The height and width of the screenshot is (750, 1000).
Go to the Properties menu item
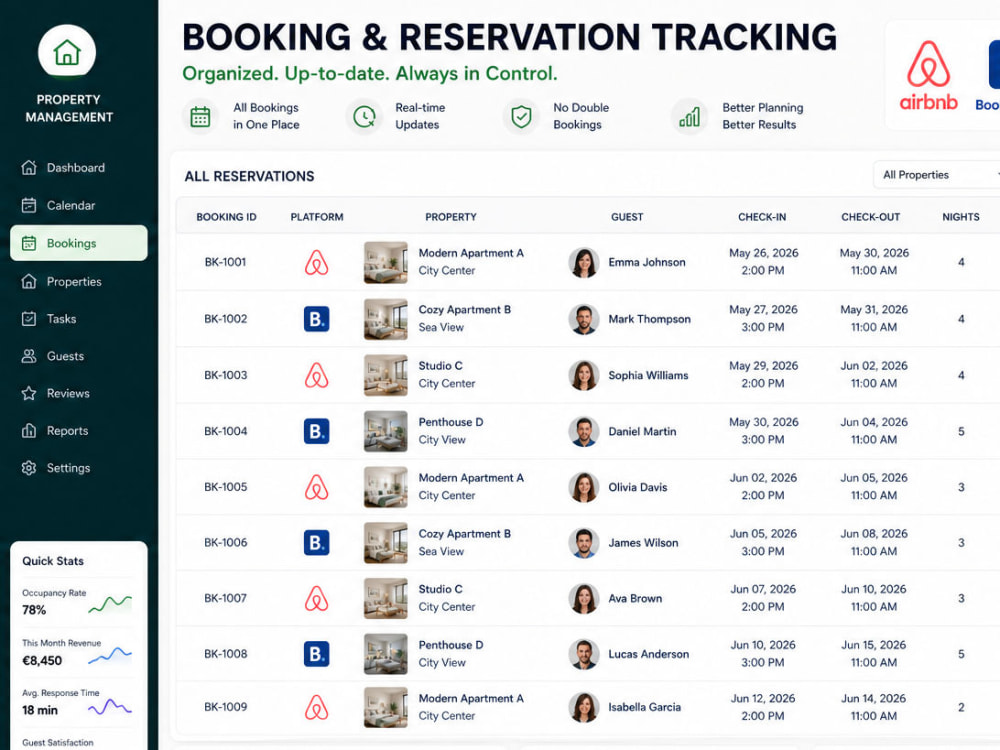click(x=78, y=281)
